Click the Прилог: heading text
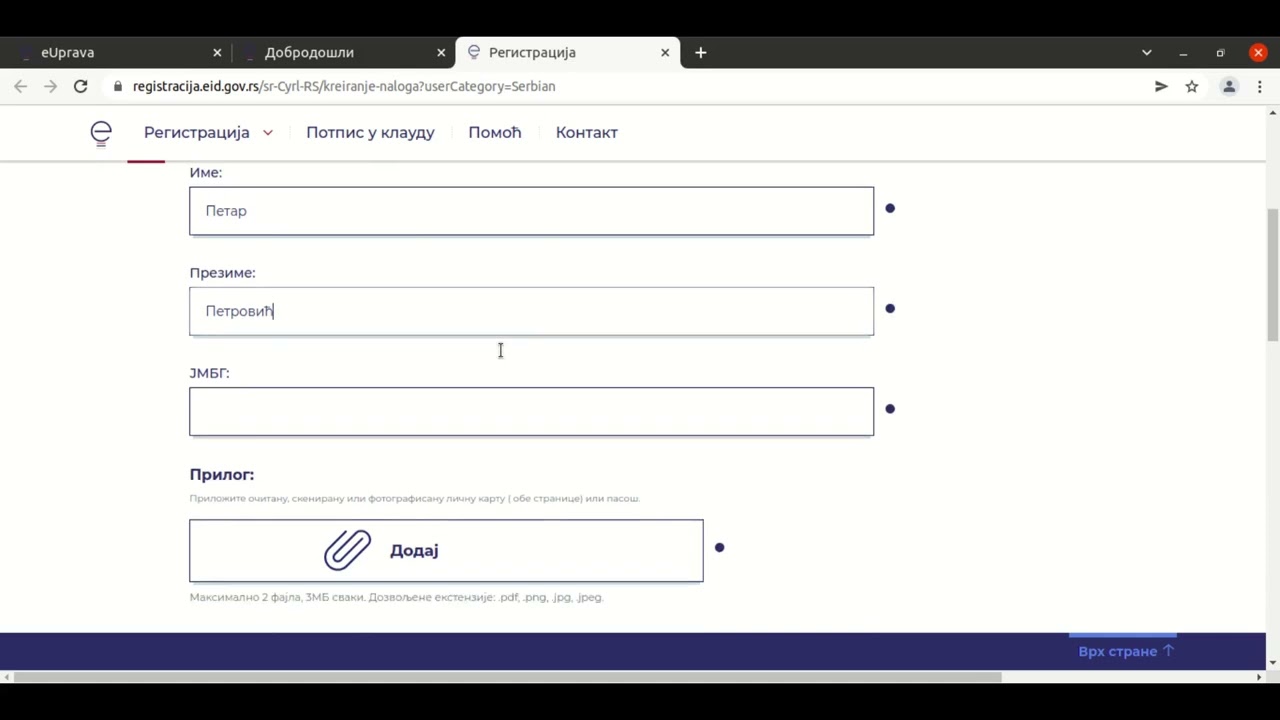The image size is (1280, 720). pyautogui.click(x=222, y=475)
